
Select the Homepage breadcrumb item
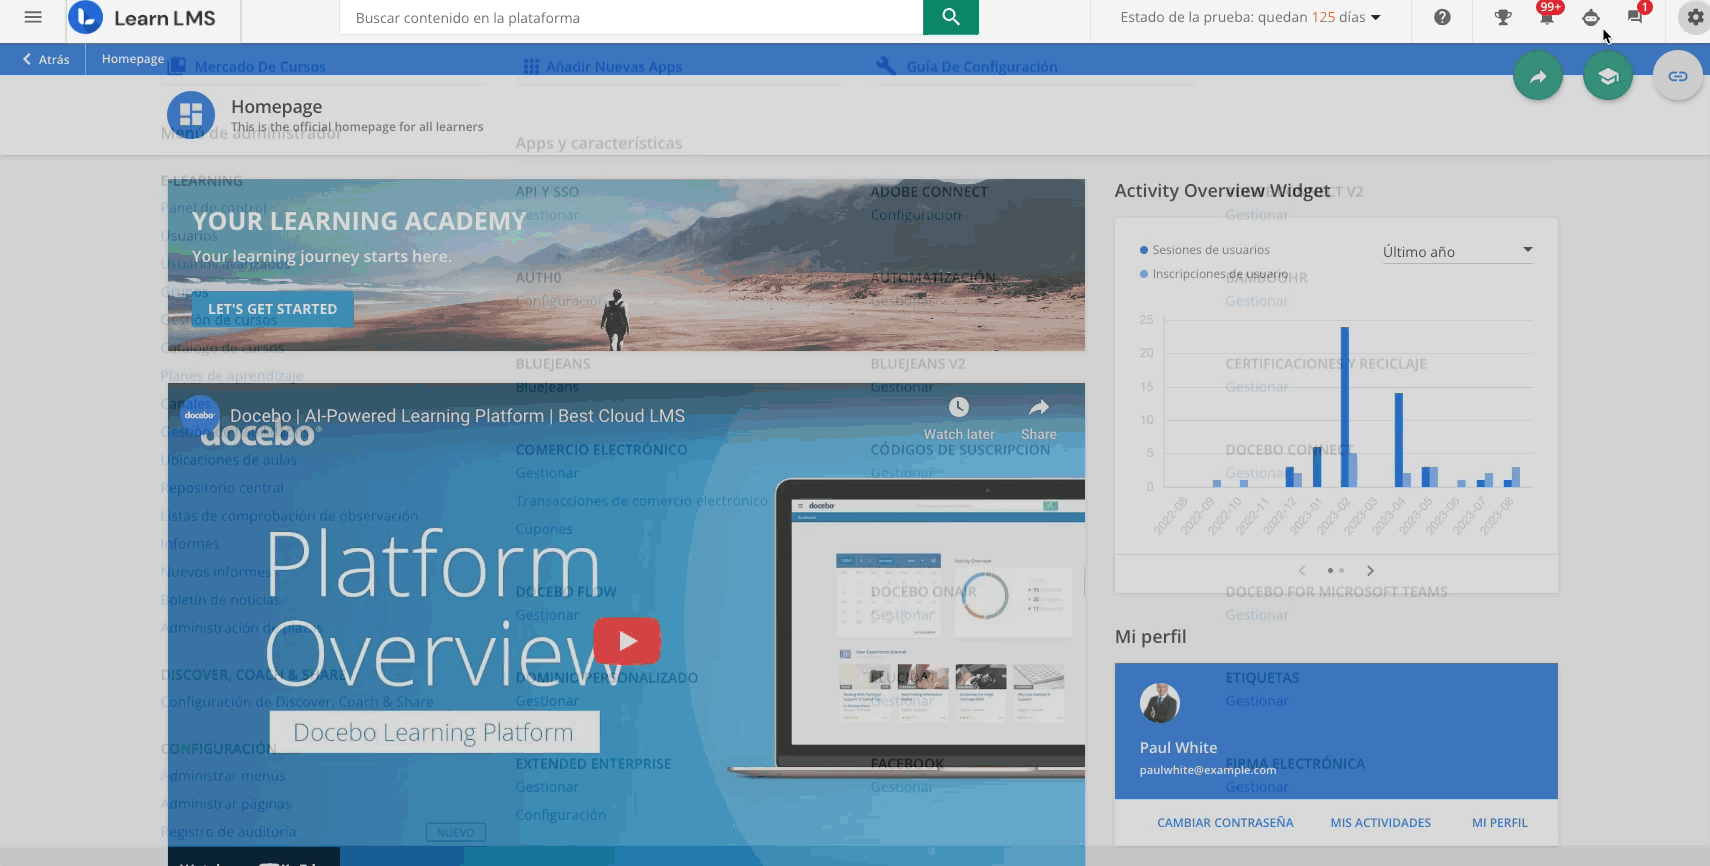[132, 59]
